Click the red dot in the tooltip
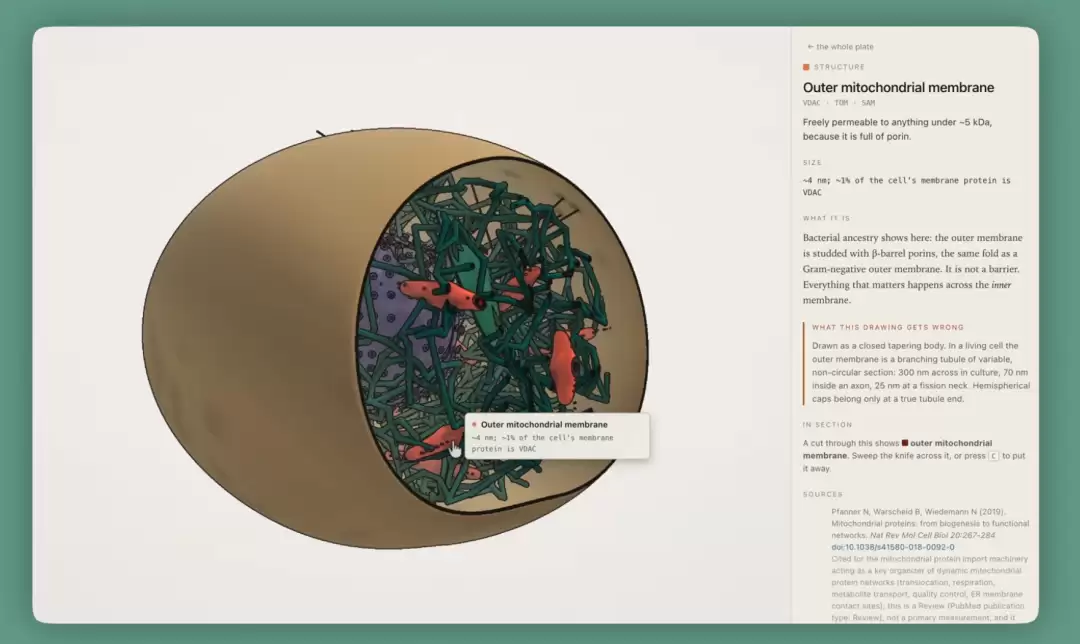 point(474,424)
